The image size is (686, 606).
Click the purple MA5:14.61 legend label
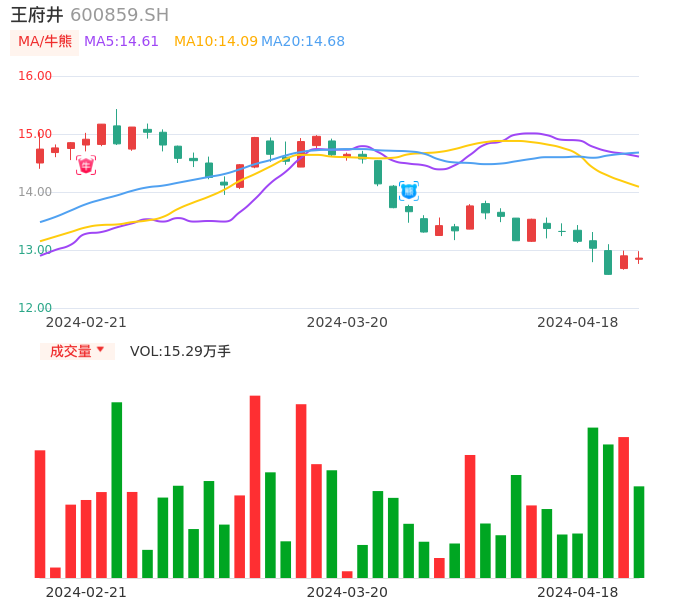tap(121, 42)
